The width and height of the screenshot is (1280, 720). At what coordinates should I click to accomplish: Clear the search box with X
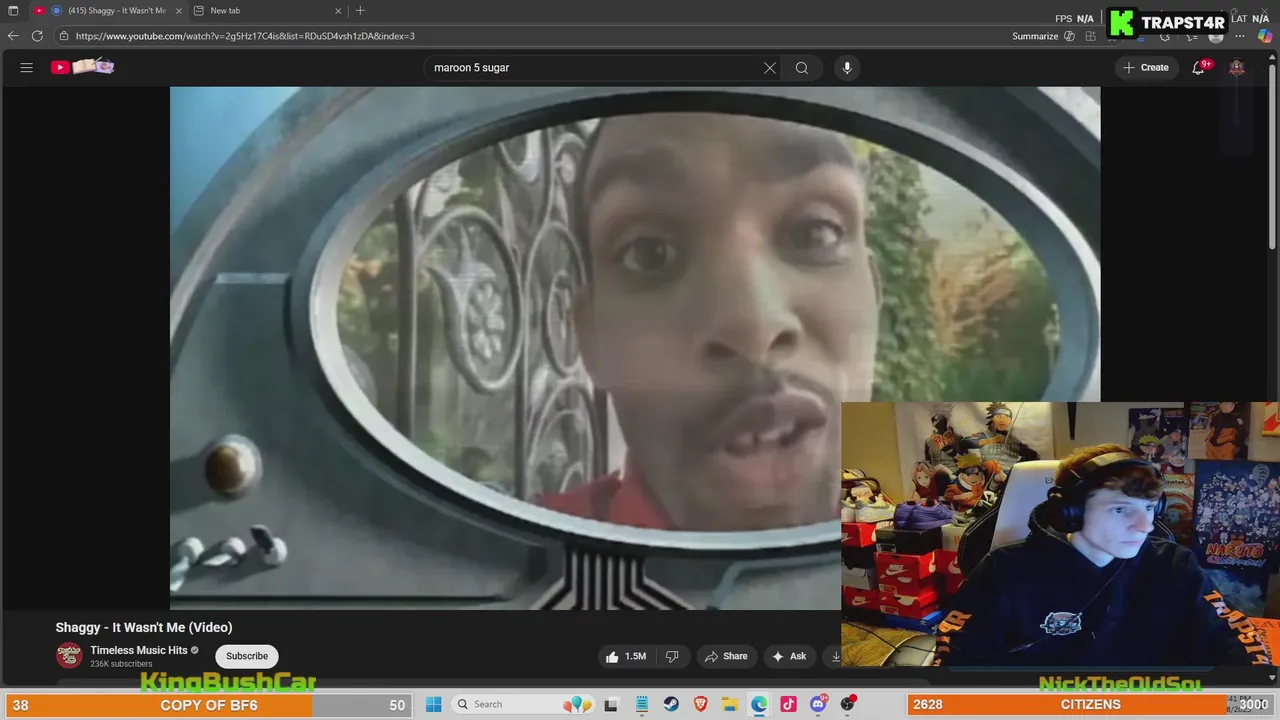770,68
